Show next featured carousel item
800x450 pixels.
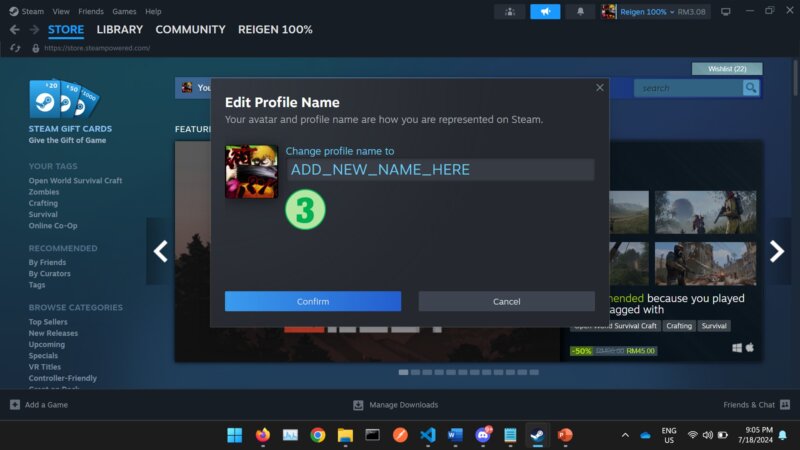pyautogui.click(x=777, y=251)
